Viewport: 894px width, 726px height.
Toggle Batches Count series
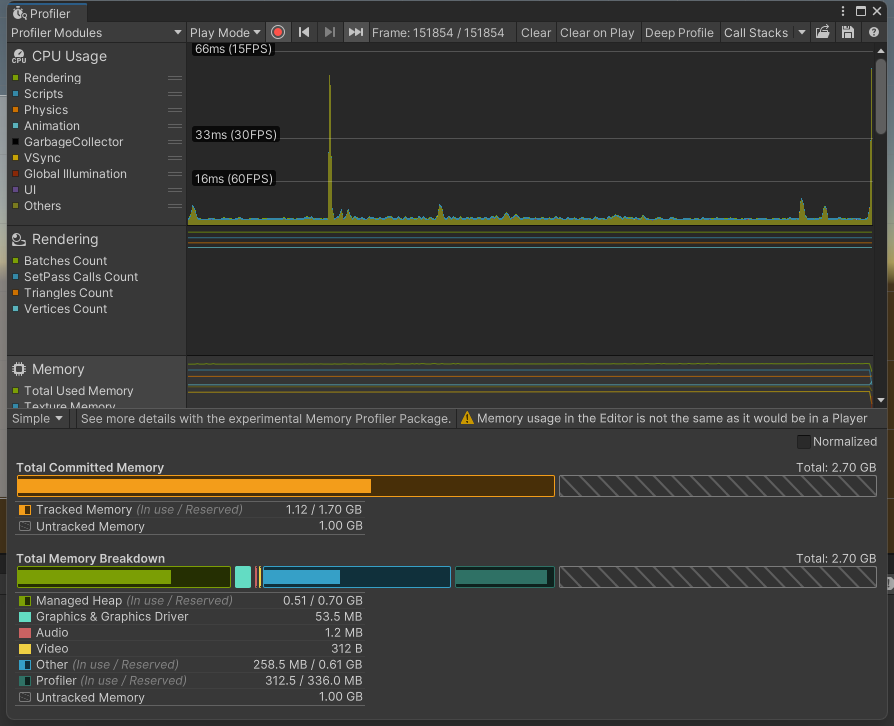(x=65, y=261)
